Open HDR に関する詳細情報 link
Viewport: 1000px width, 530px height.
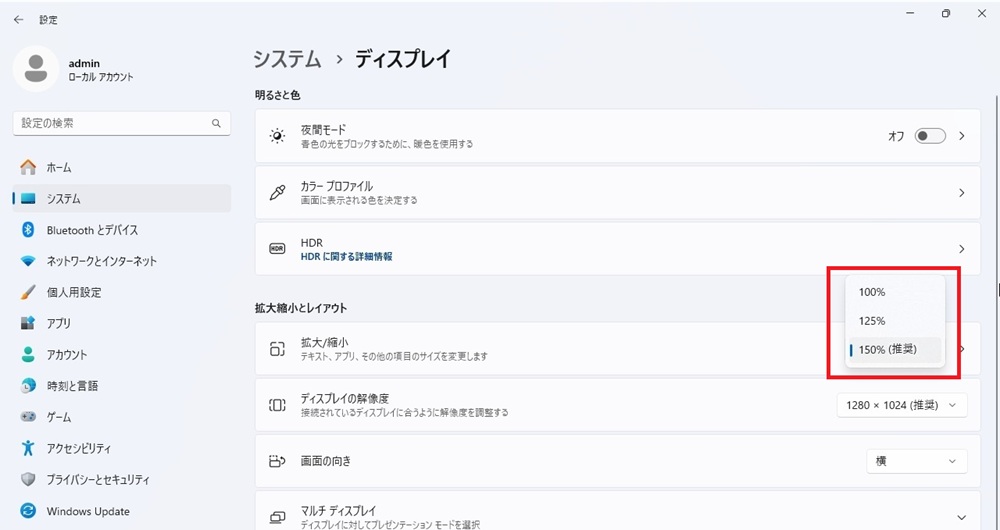346,256
